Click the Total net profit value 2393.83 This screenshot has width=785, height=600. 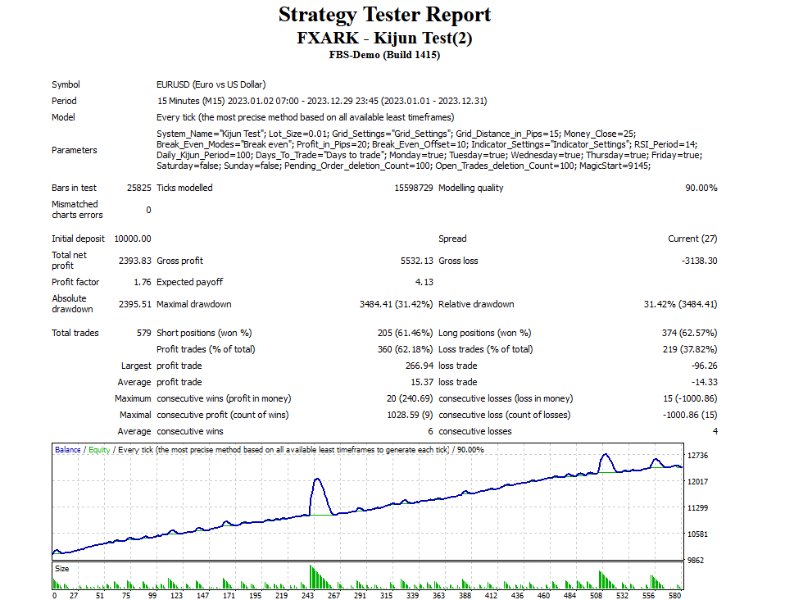[x=135, y=260]
